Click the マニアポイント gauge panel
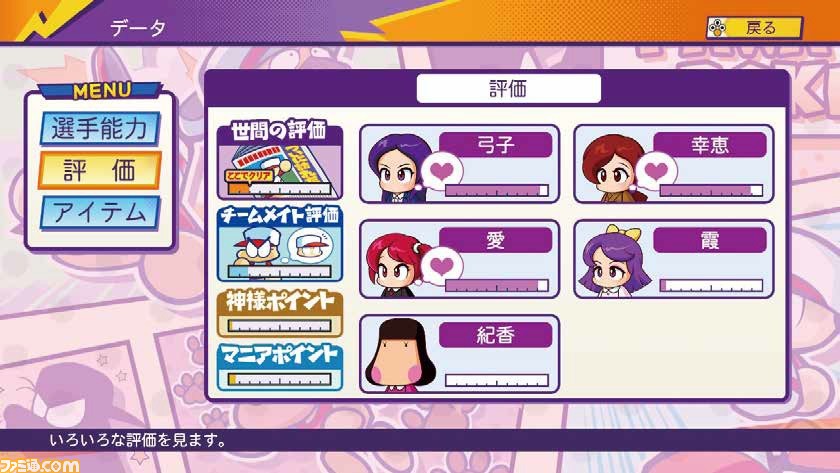Image resolution: width=840 pixels, height=473 pixels. pyautogui.click(x=280, y=367)
